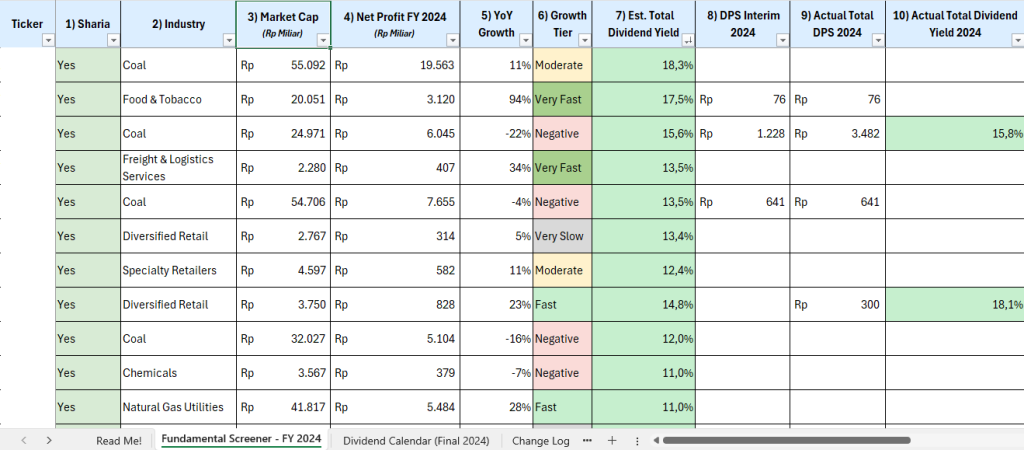1024x450 pixels.
Task: Open the Sharia column filter dropdown
Action: (x=112, y=40)
